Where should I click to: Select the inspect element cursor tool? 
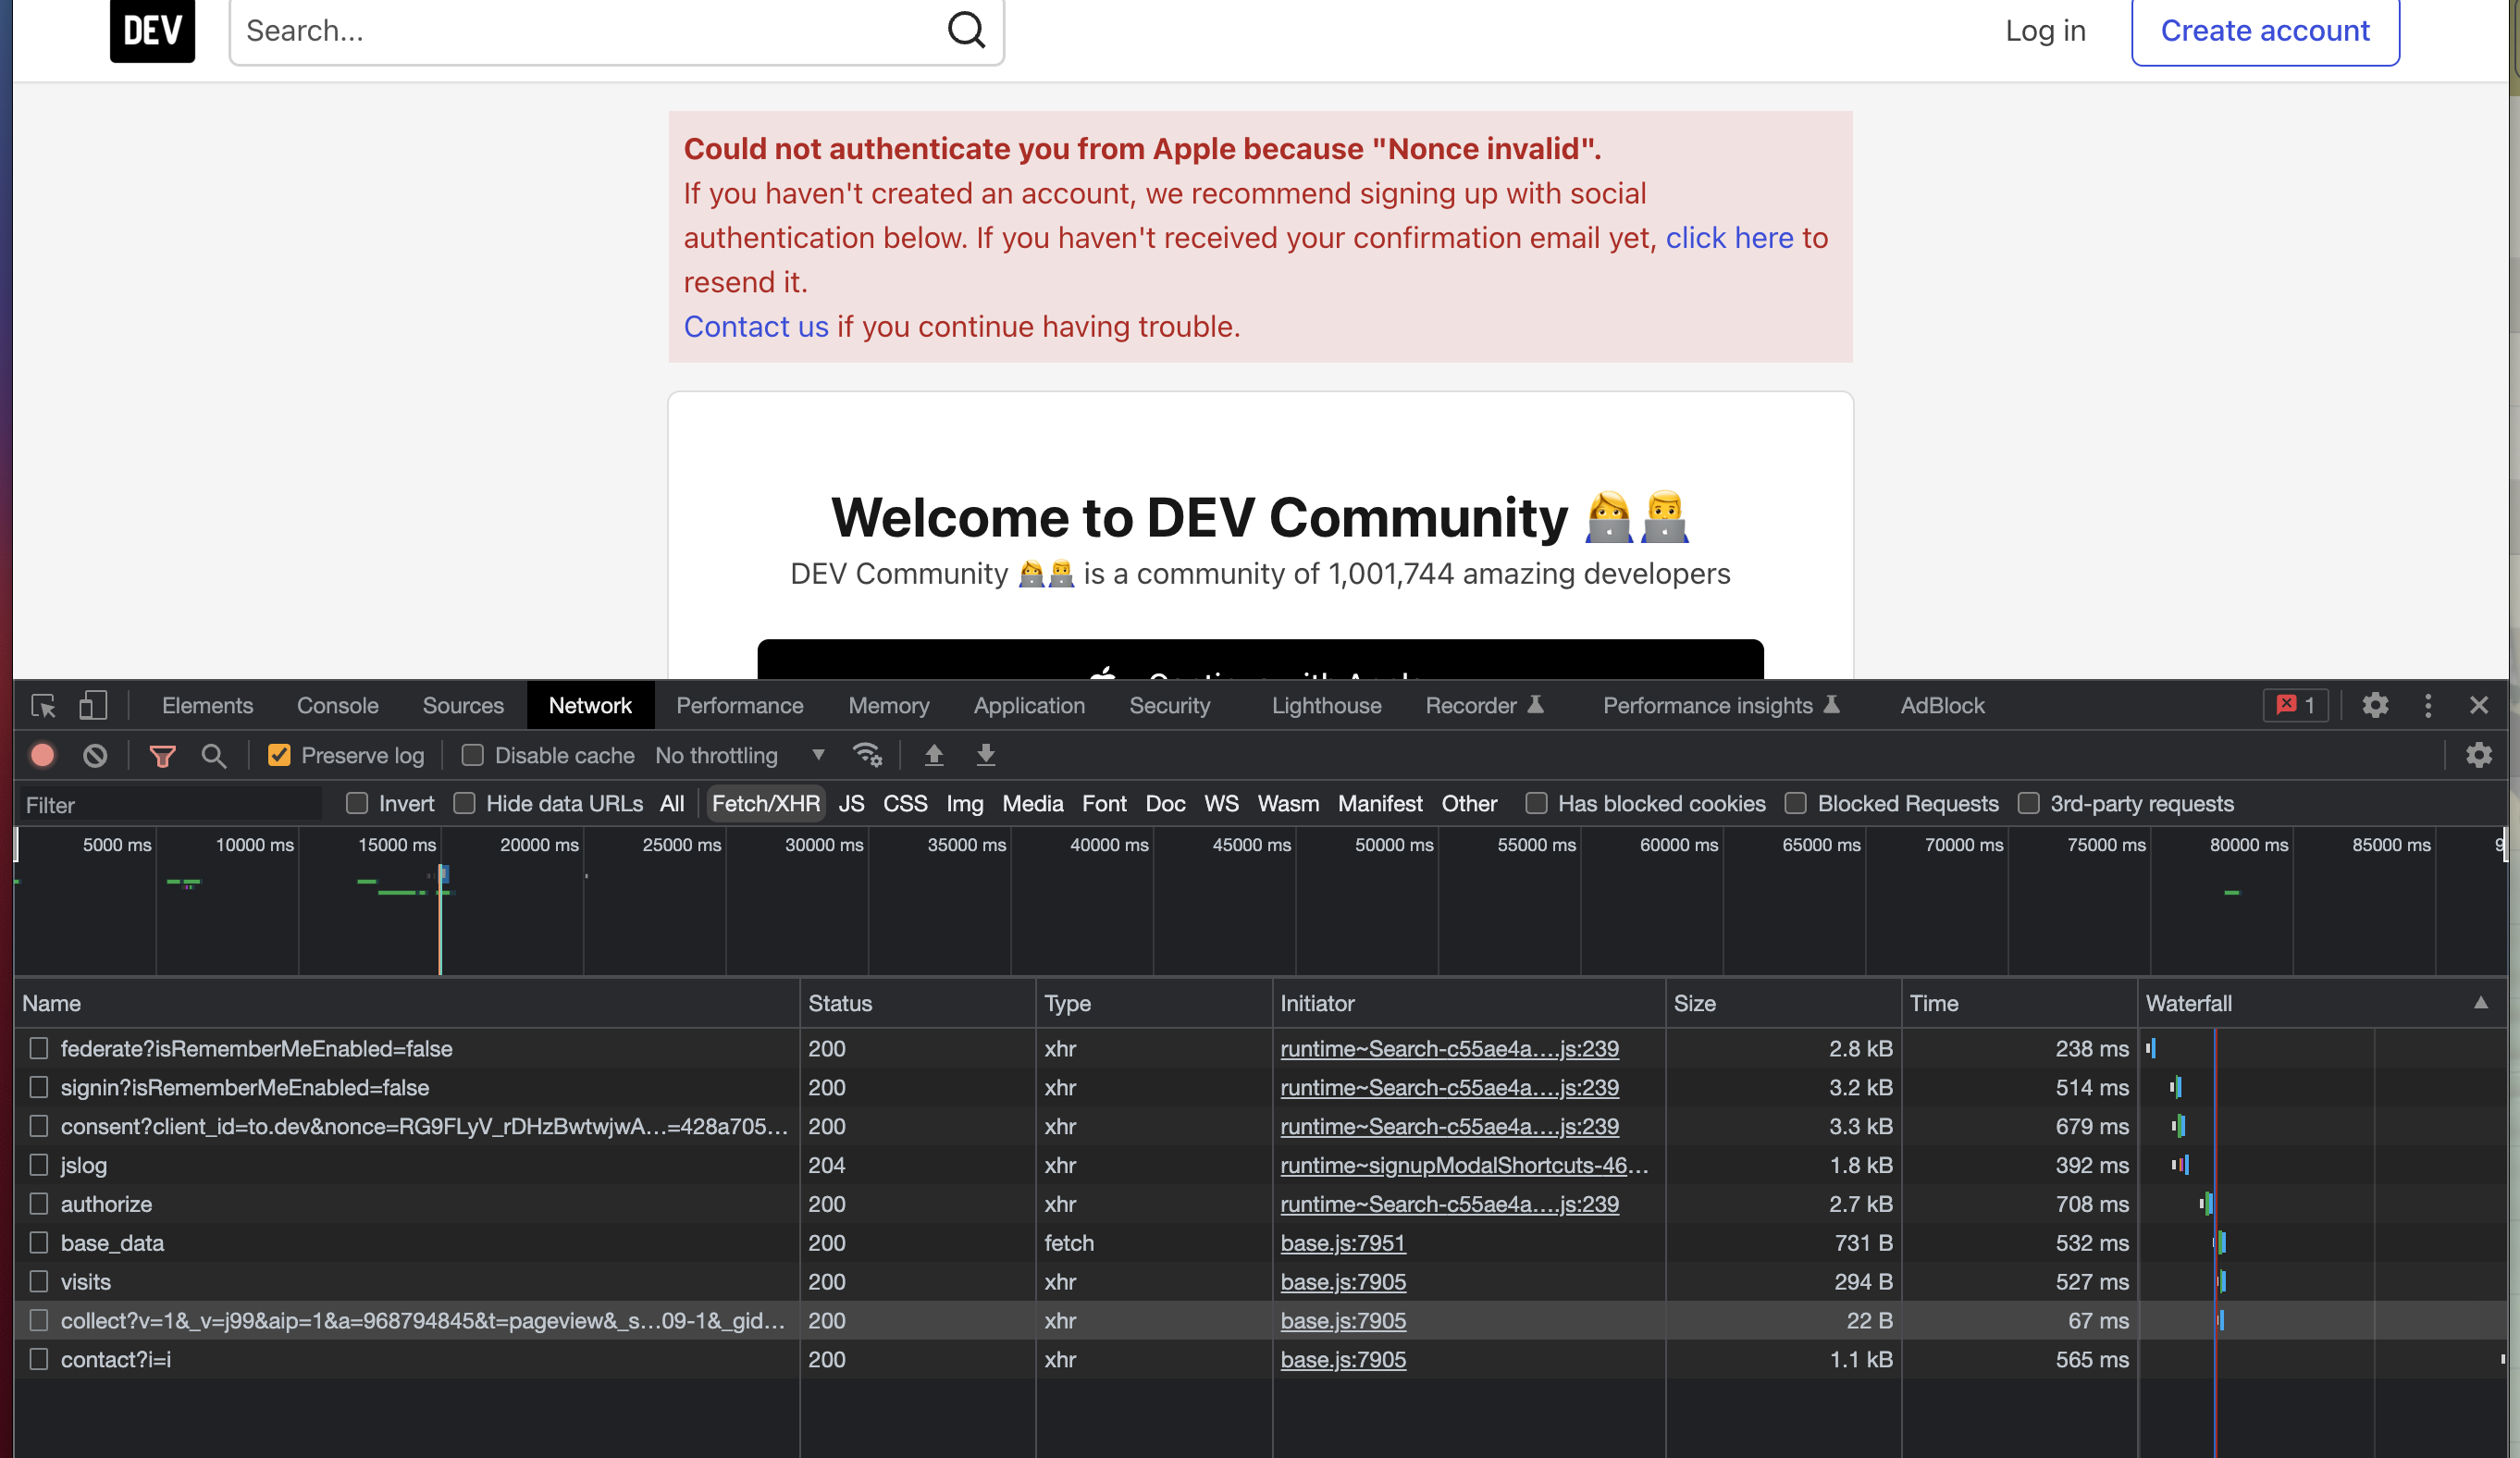point(42,705)
